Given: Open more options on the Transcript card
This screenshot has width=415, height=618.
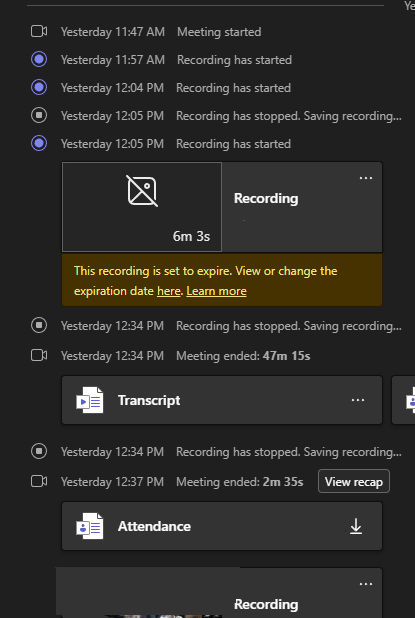Looking at the screenshot, I should coord(358,400).
